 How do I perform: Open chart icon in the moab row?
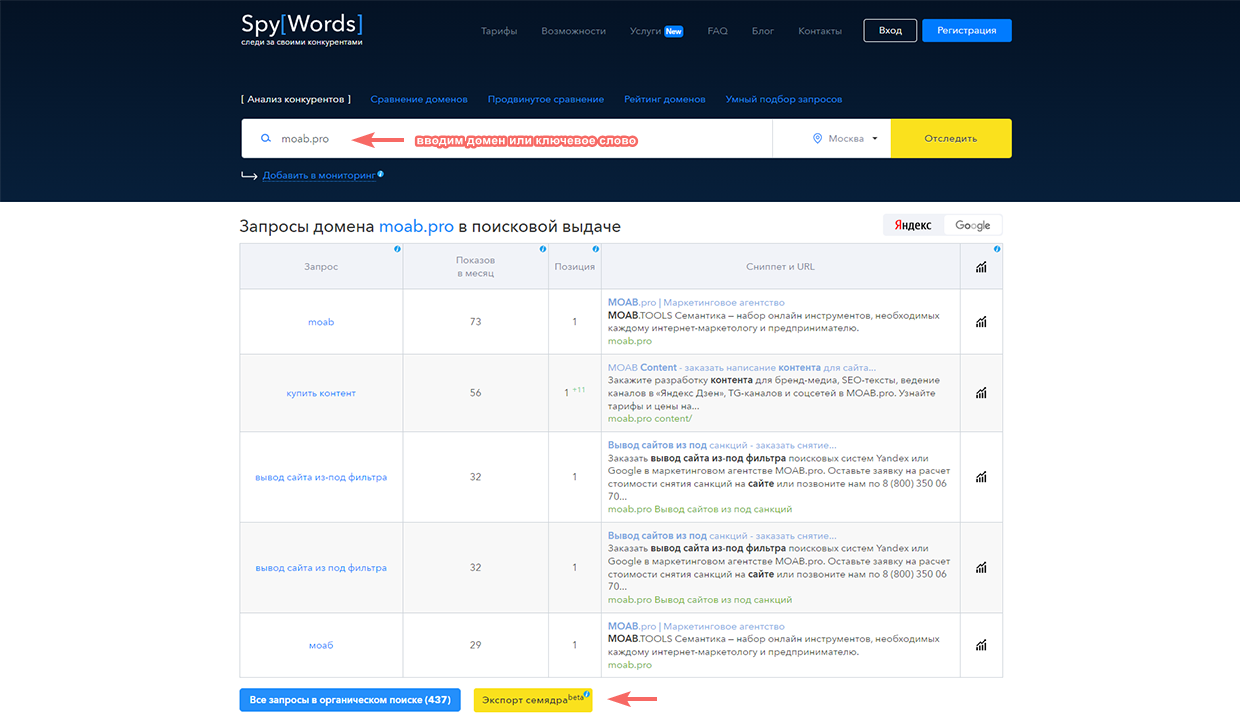(981, 322)
